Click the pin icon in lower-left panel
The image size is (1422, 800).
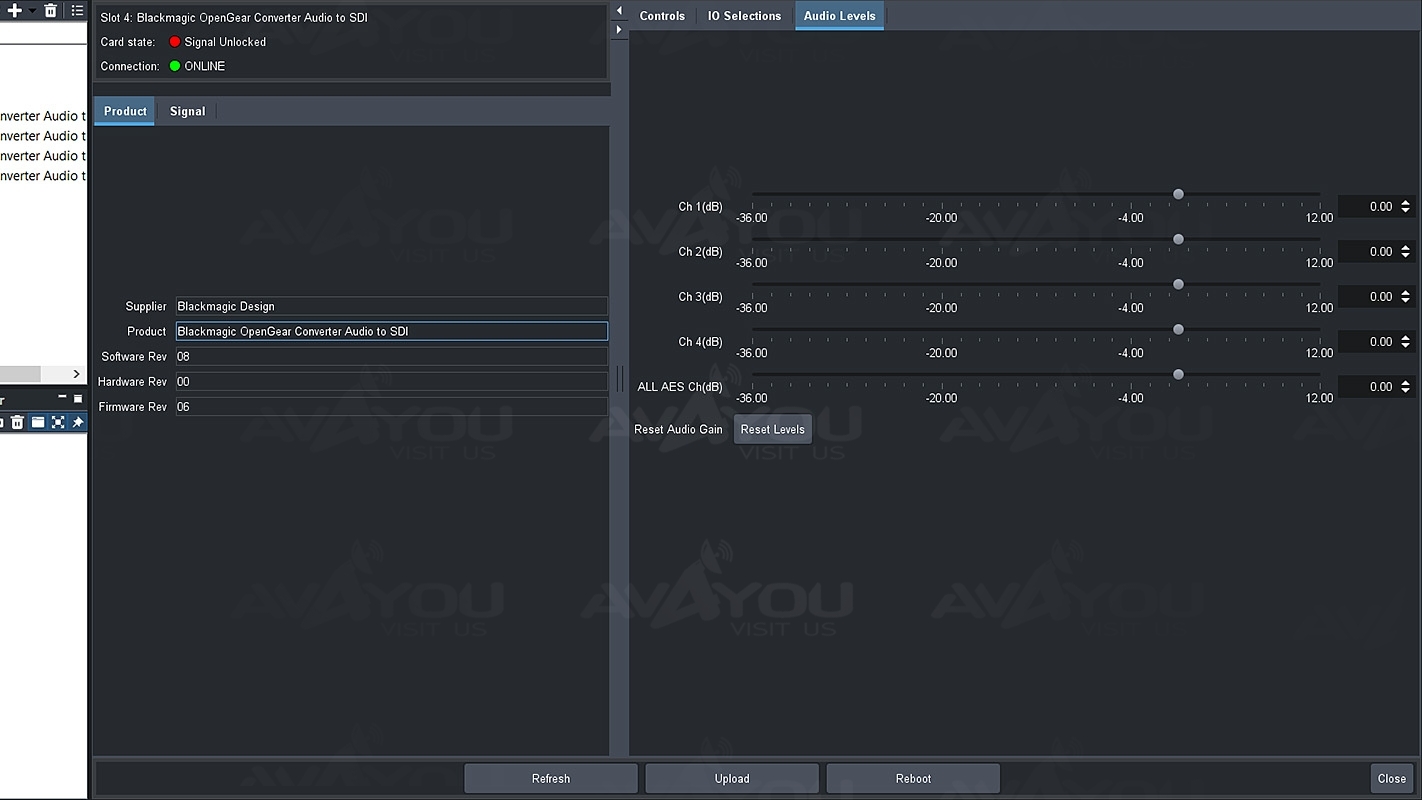pyautogui.click(x=77, y=423)
